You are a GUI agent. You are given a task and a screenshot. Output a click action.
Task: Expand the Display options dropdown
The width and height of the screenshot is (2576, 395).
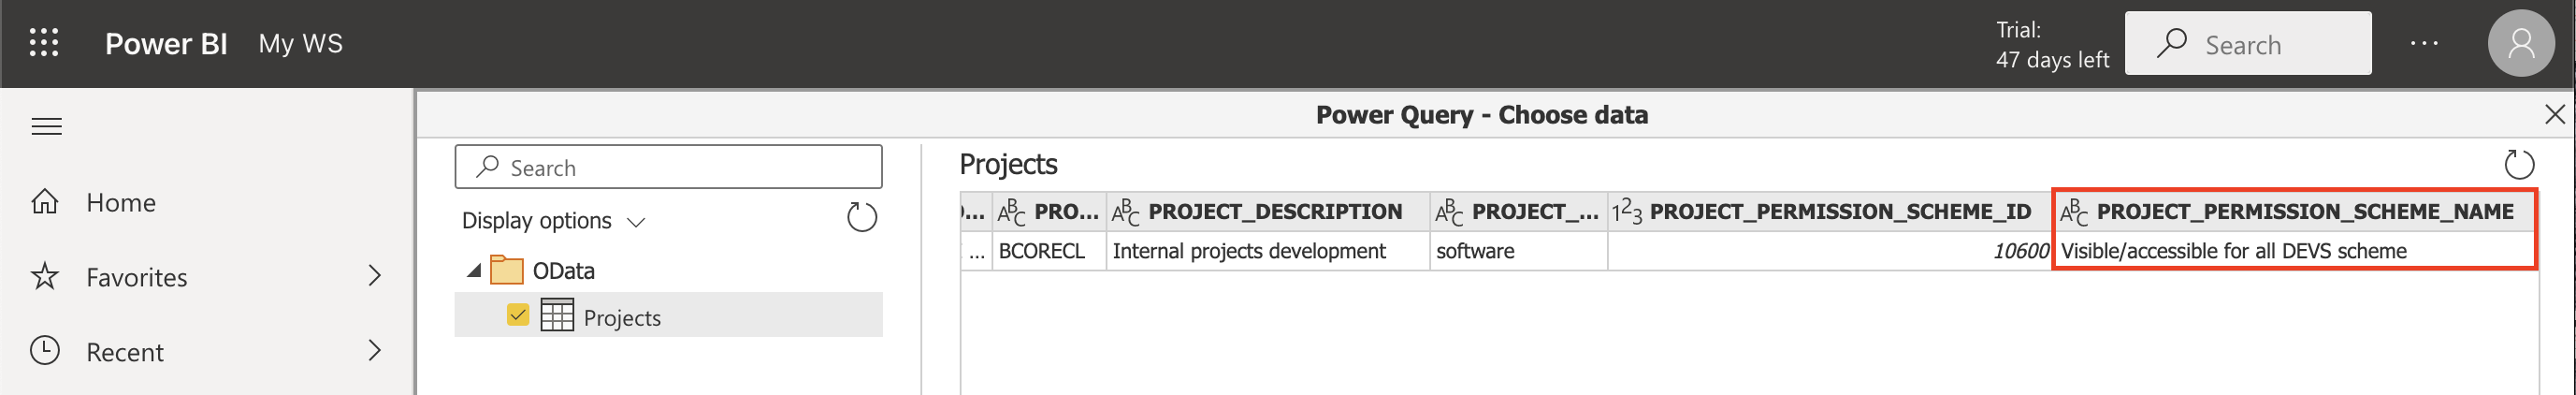point(553,221)
